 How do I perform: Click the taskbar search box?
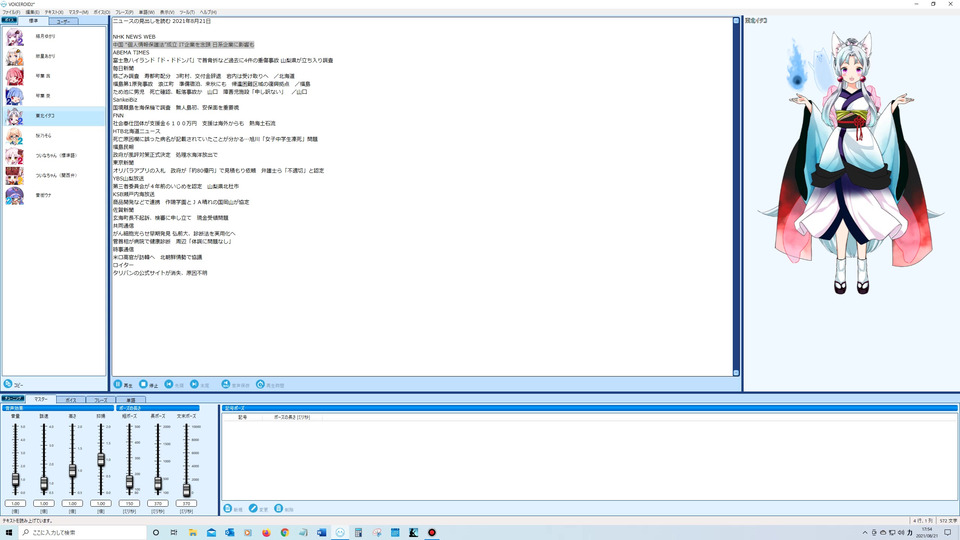[x=83, y=533]
